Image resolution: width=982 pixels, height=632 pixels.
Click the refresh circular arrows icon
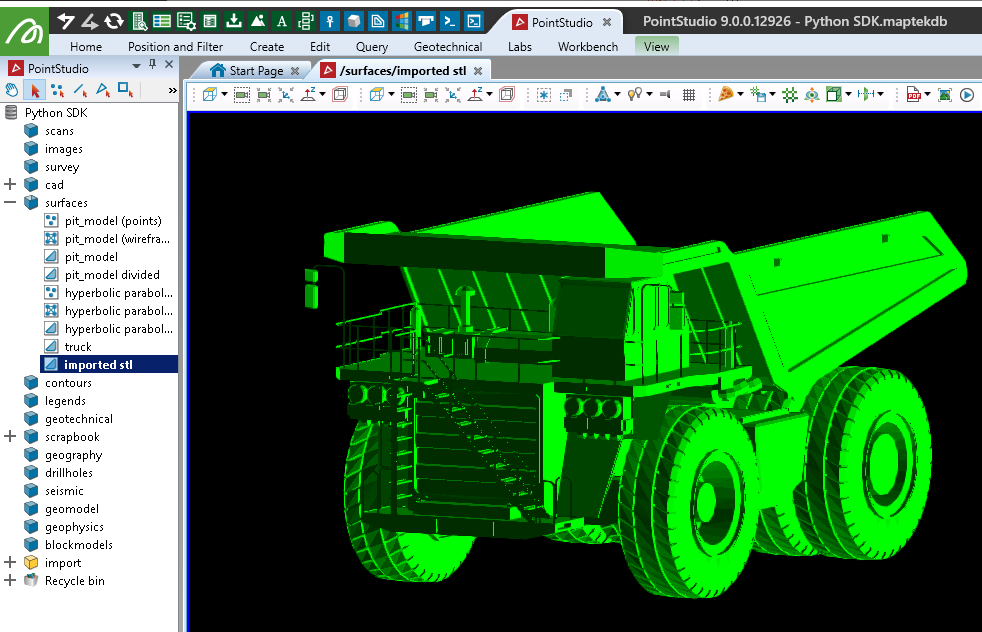point(114,20)
